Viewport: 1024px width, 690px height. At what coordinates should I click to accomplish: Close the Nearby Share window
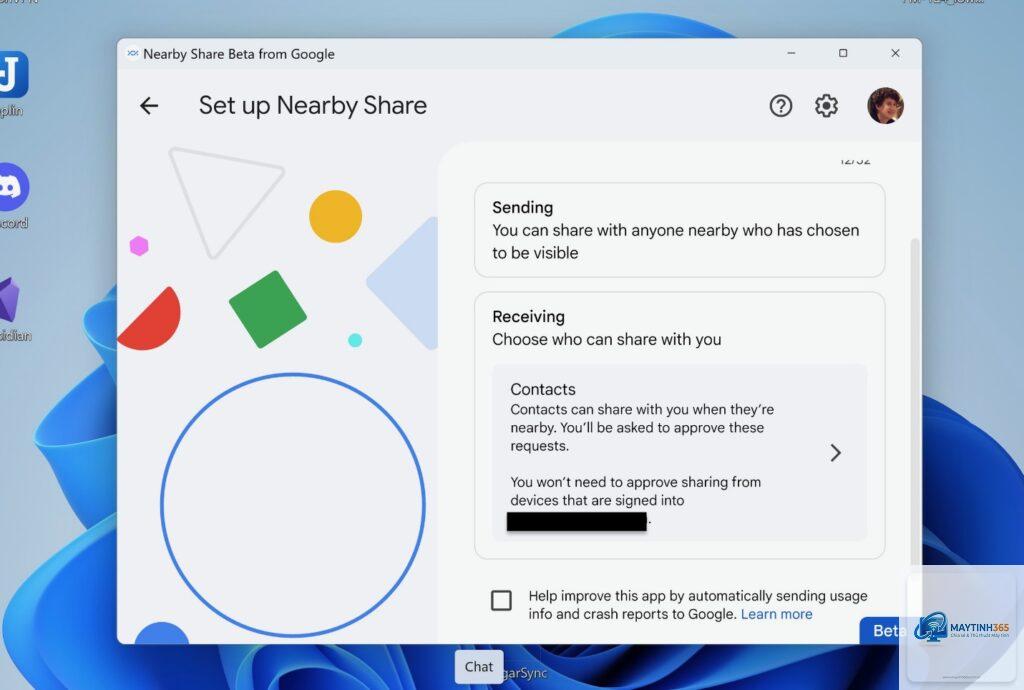click(895, 53)
